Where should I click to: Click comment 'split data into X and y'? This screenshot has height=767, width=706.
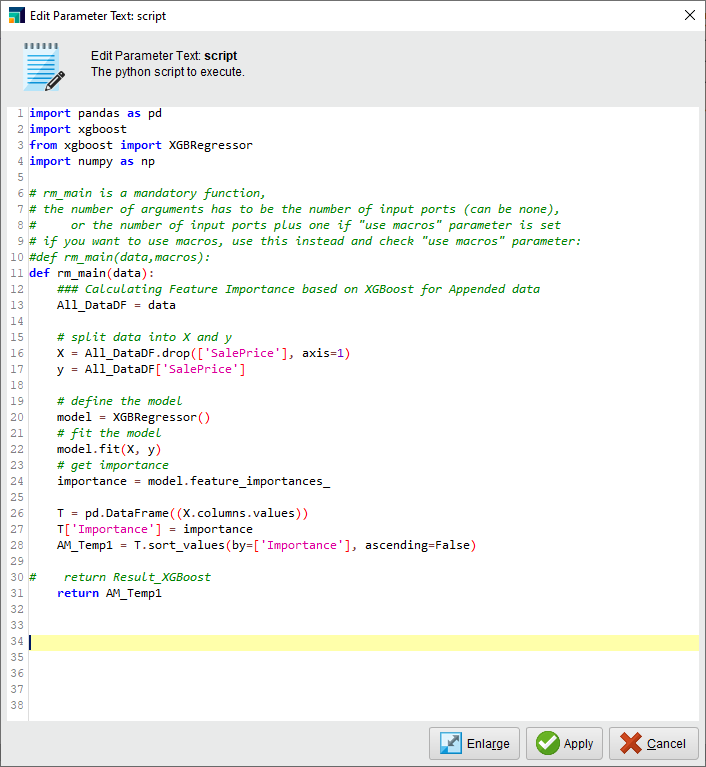coord(144,337)
